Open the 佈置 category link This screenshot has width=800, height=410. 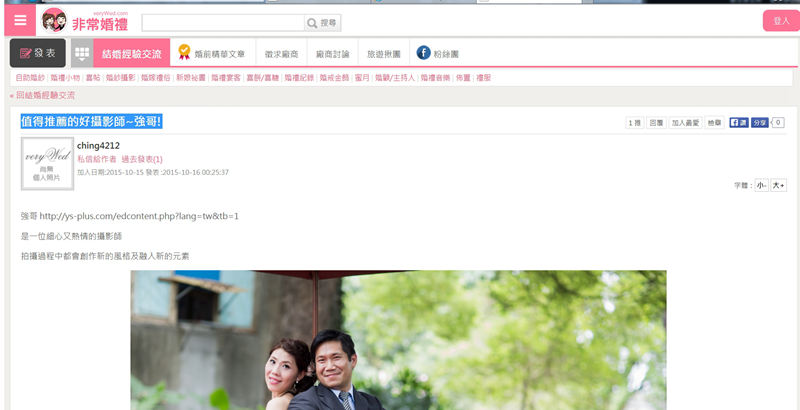tap(463, 78)
